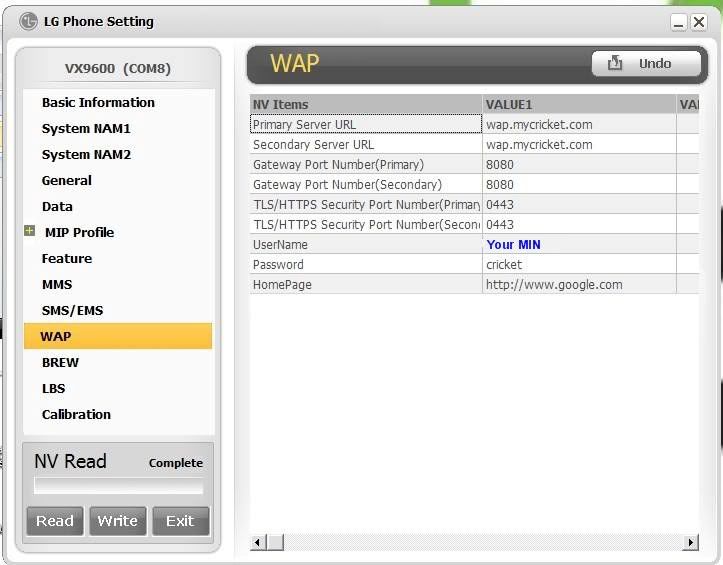The height and width of the screenshot is (565, 723).
Task: Select the HomePage row label
Action: pos(366,285)
